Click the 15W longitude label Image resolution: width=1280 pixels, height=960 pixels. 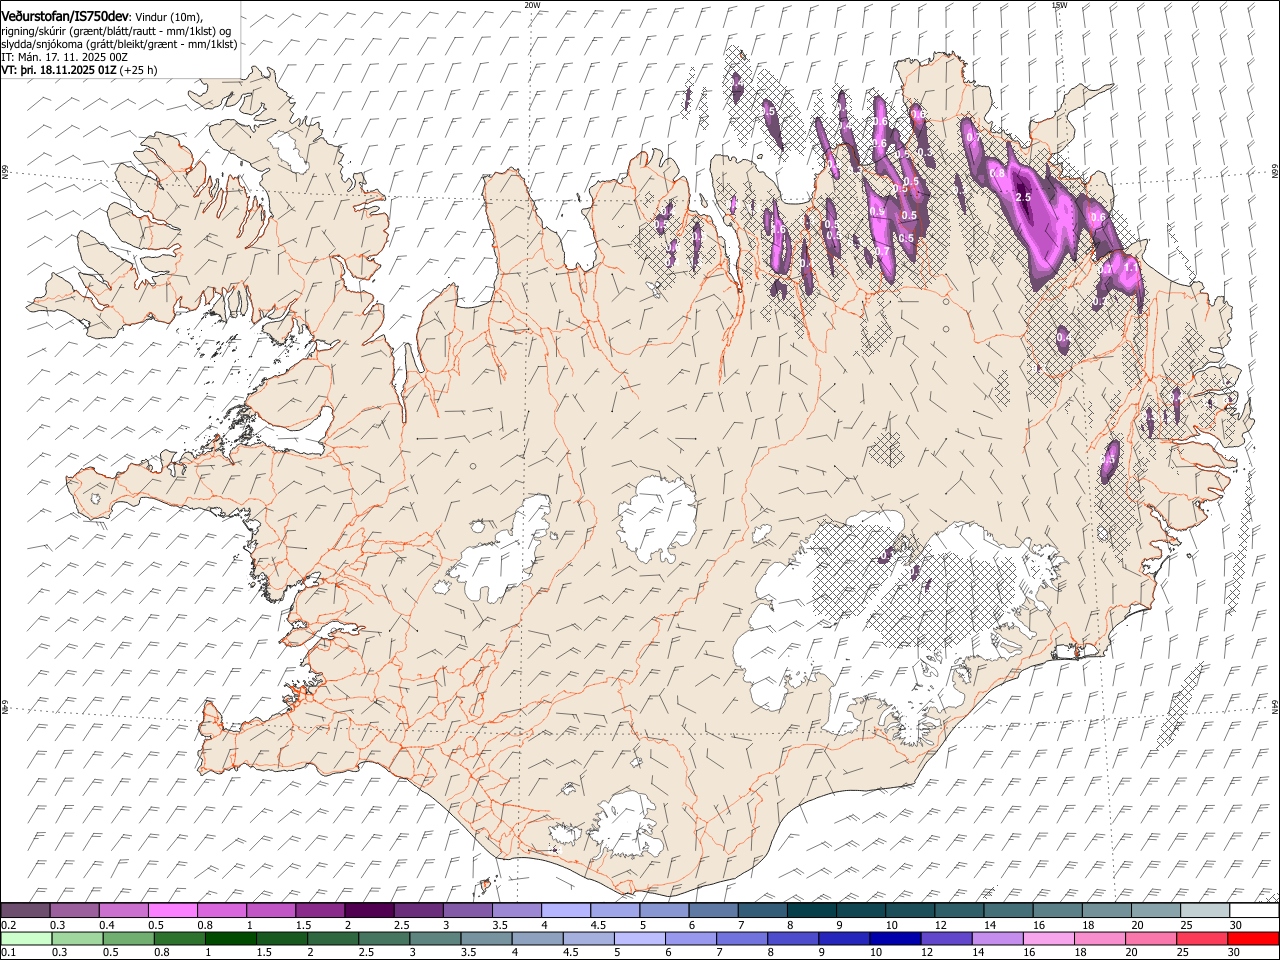(1059, 5)
